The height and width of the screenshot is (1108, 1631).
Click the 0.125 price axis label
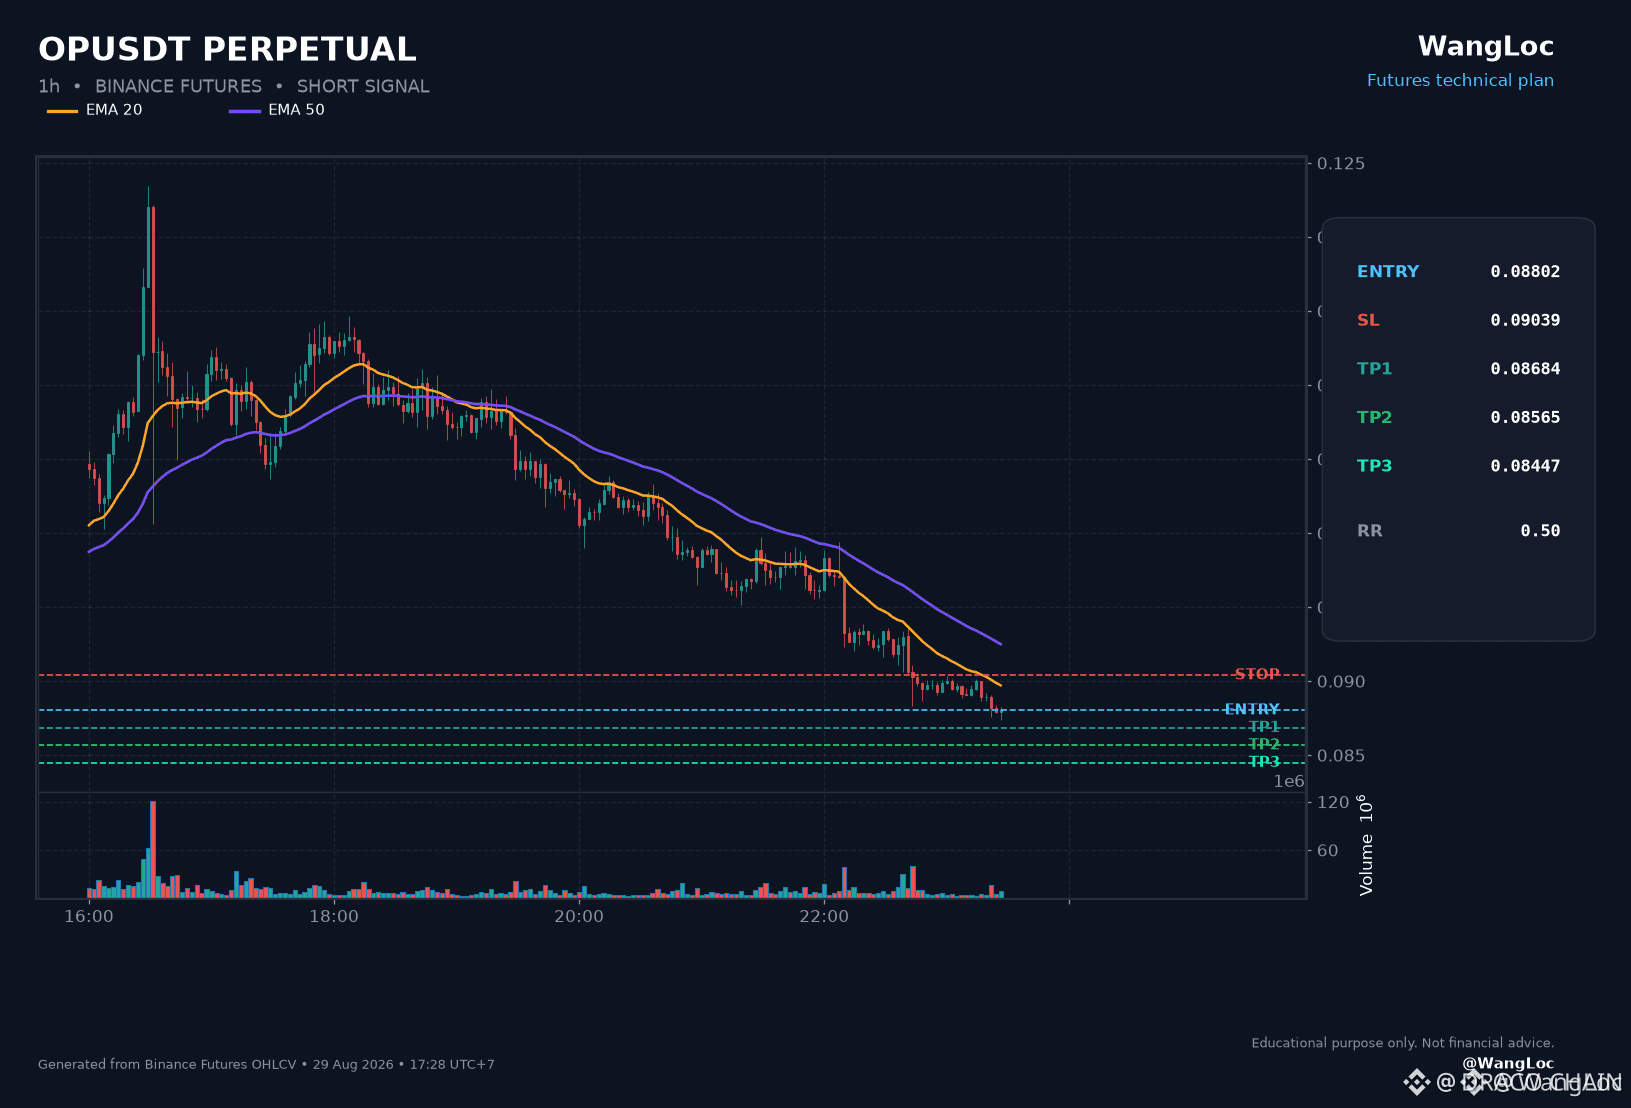[1341, 164]
